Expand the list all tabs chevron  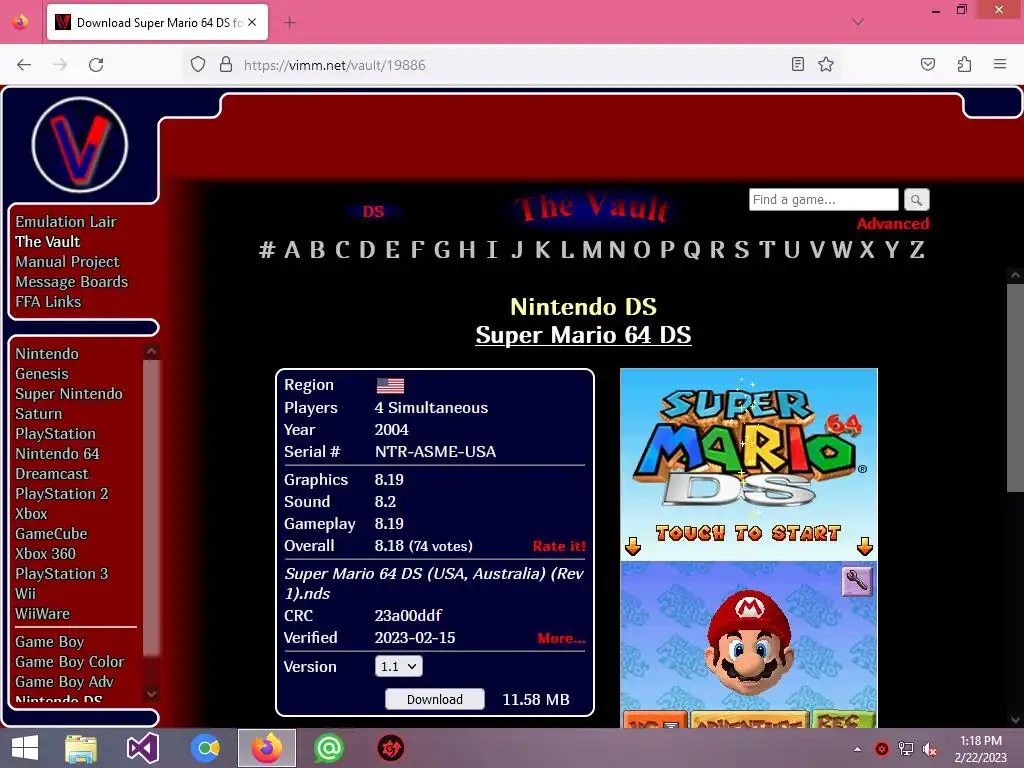point(858,22)
